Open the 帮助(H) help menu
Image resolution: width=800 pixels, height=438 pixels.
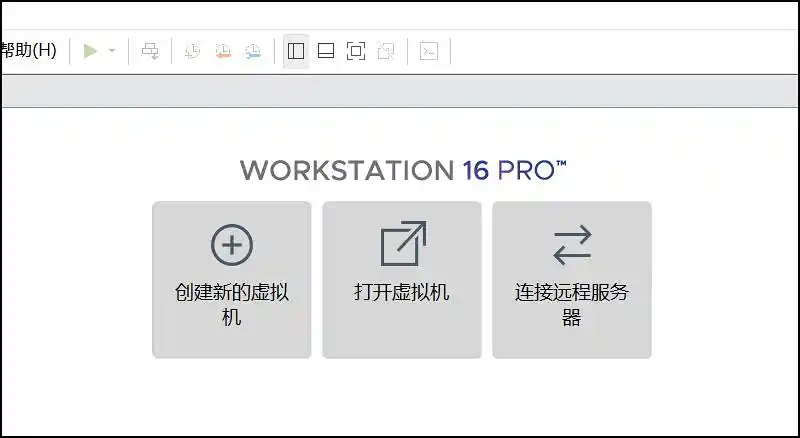(x=29, y=51)
